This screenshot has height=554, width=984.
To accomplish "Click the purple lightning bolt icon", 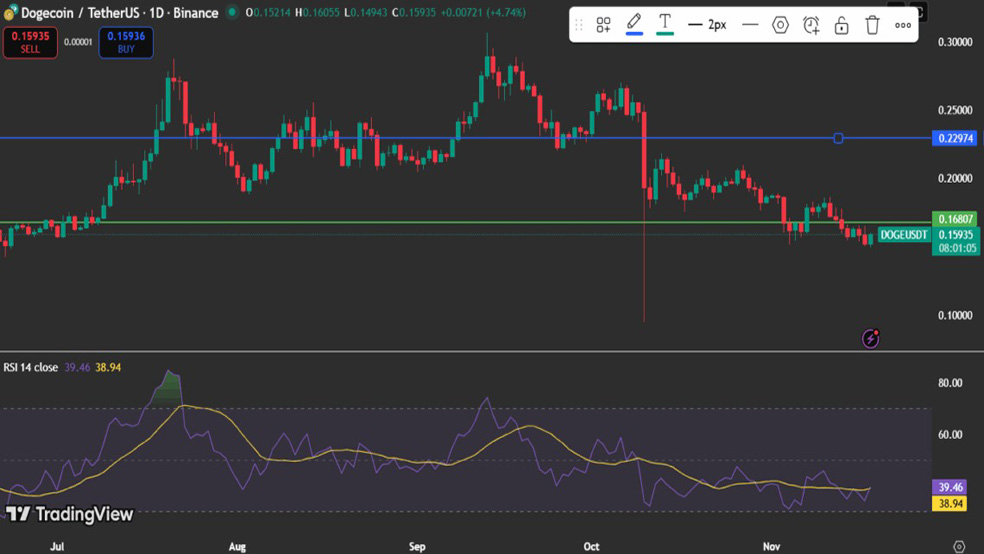I will (870, 339).
